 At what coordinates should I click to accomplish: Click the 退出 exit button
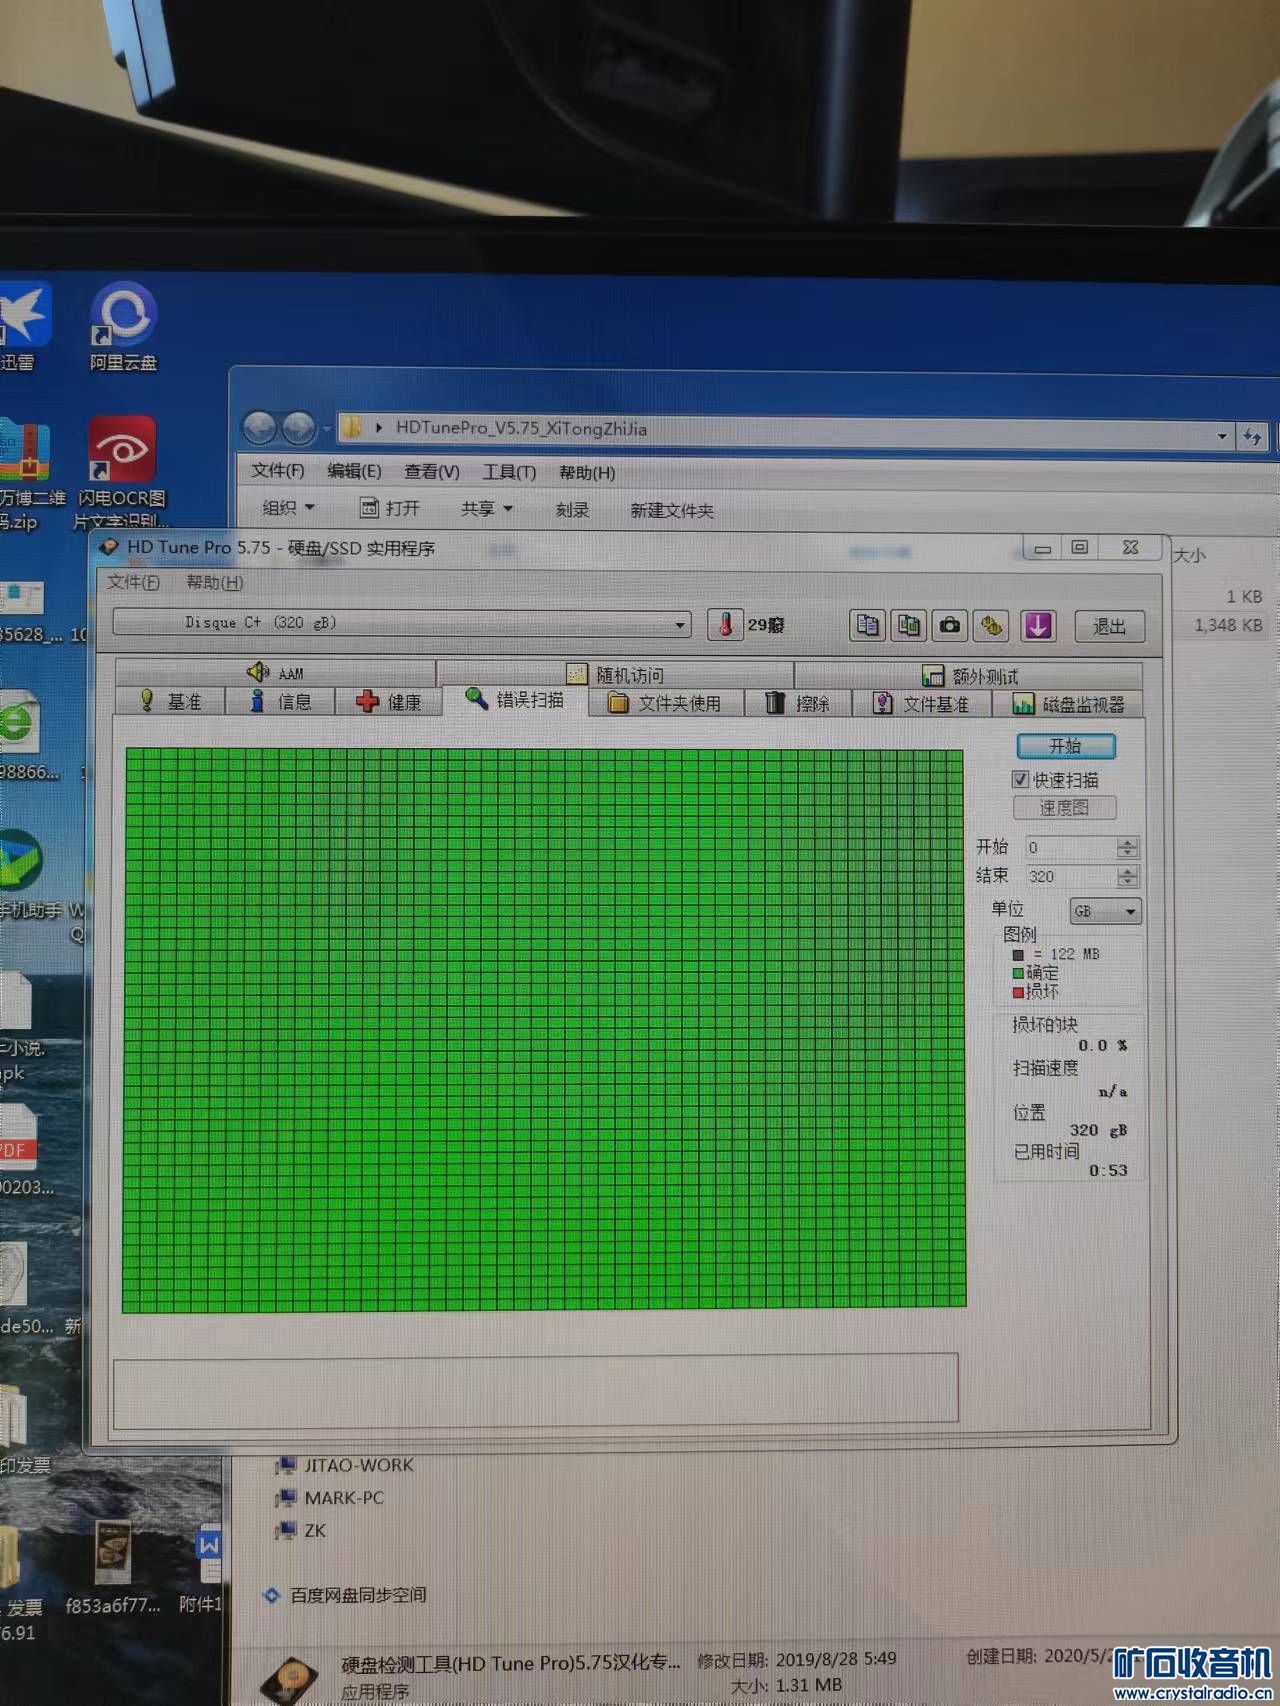tap(1109, 626)
